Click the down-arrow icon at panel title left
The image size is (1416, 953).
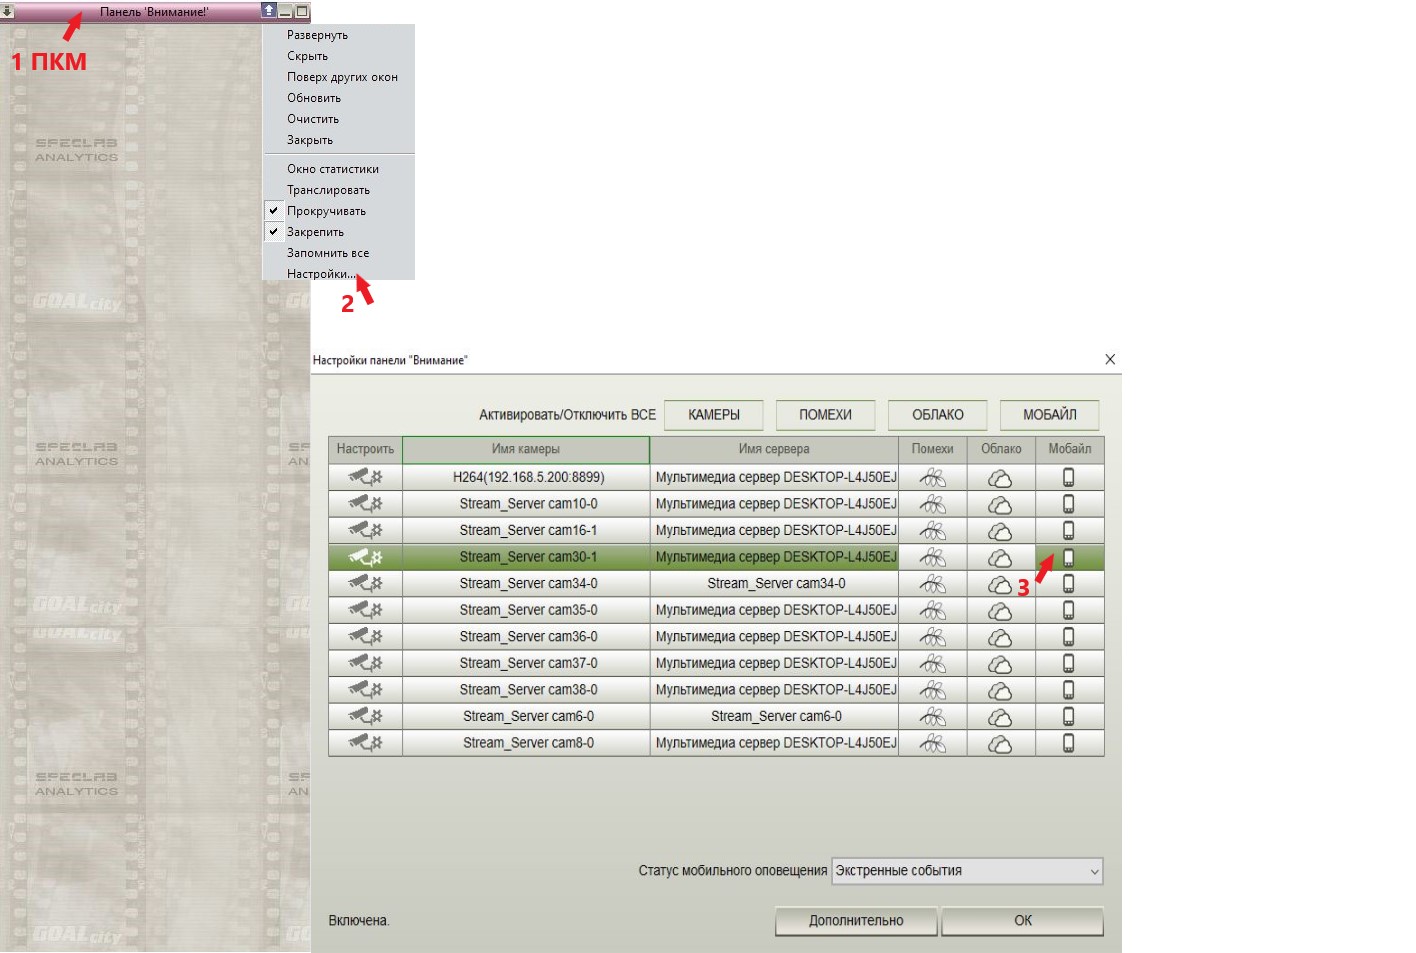click(x=7, y=12)
